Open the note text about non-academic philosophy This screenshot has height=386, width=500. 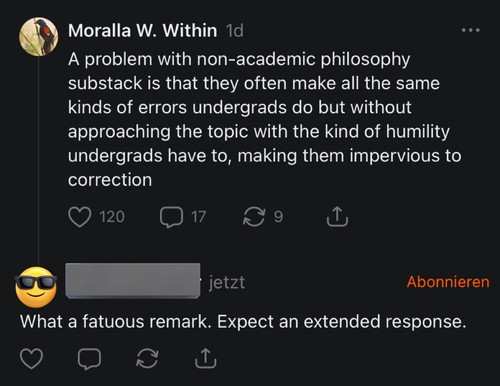click(265, 119)
